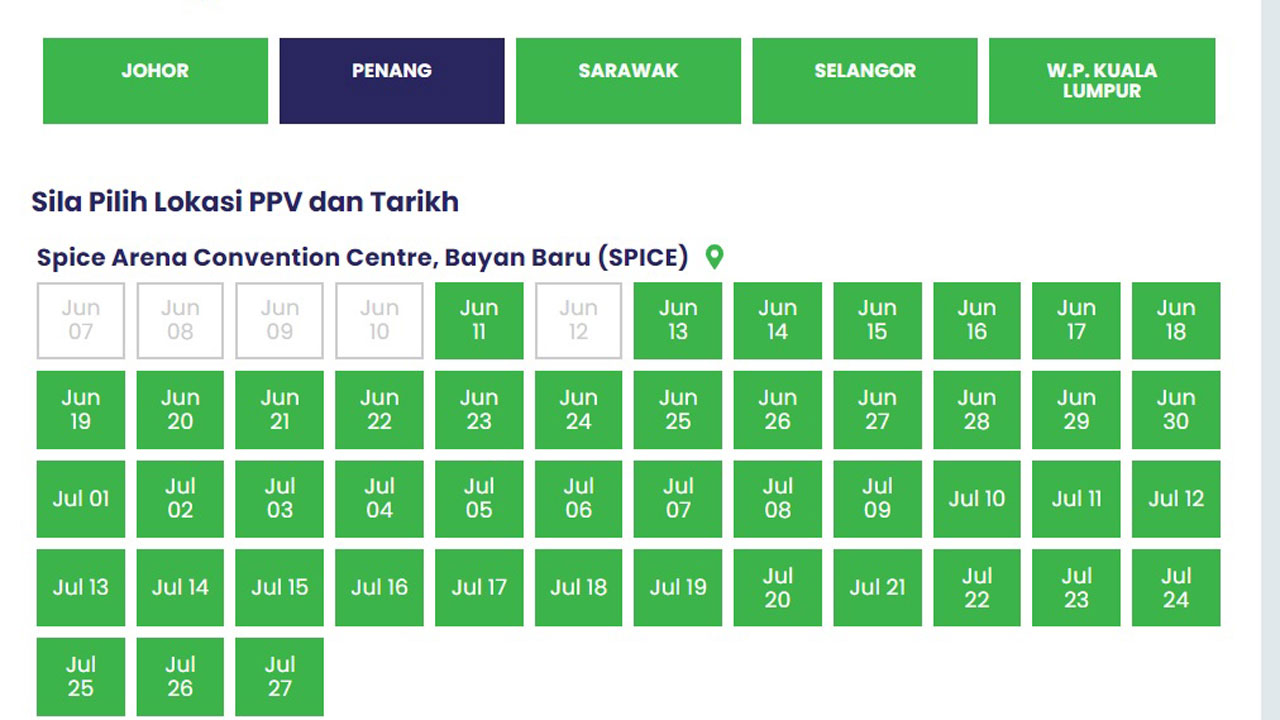Click the disabled Jun 07 date box
Screen dimensions: 1280x720
(81, 320)
